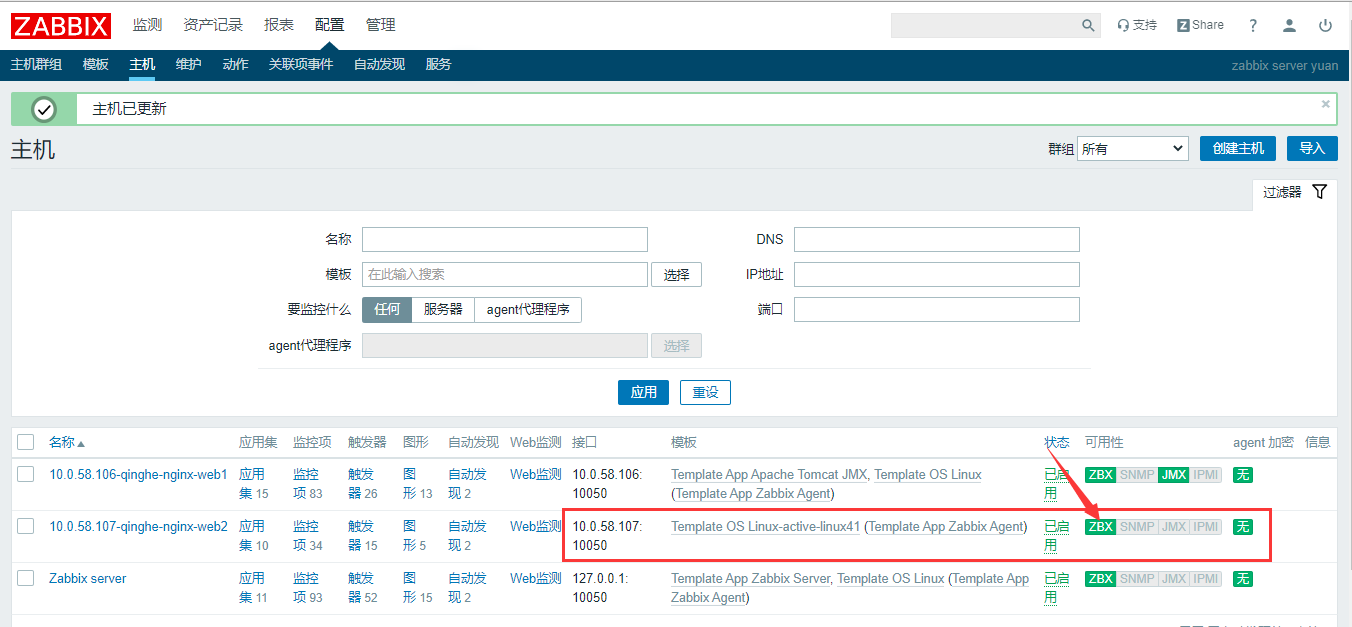
Task: Select agent代理程序 monitoring option
Action: [528, 310]
